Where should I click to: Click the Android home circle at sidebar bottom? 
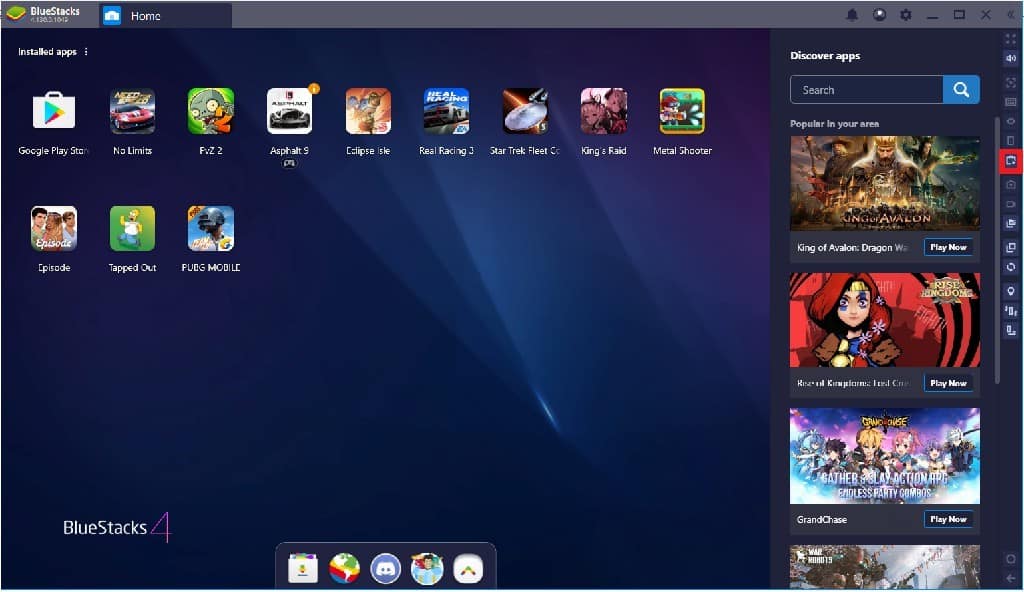[x=1011, y=559]
